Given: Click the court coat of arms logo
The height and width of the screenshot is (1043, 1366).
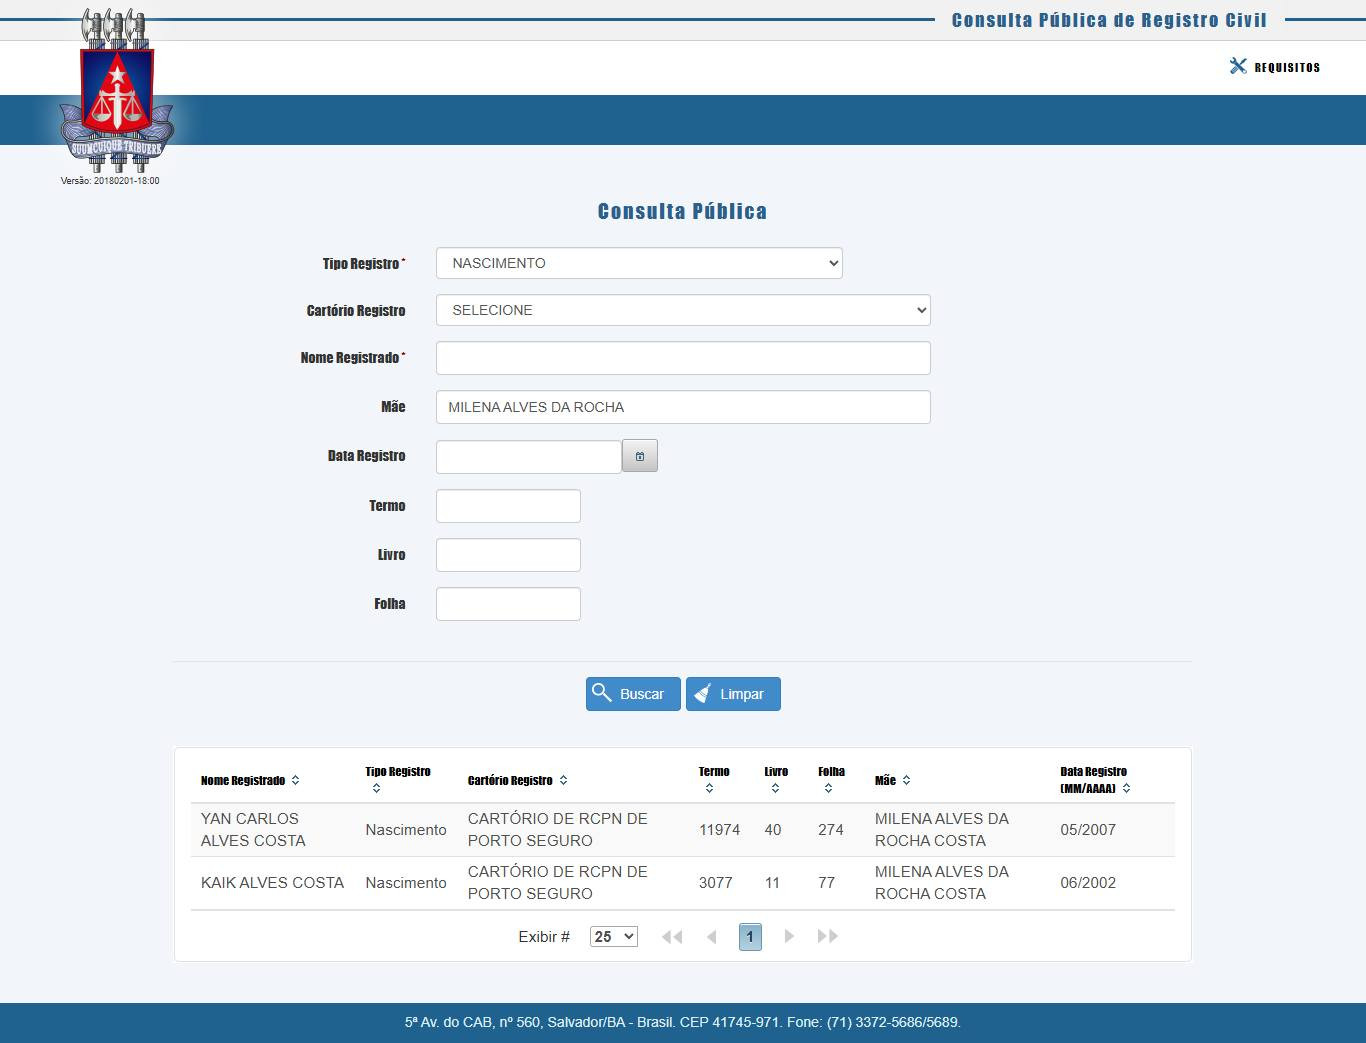Looking at the screenshot, I should (x=116, y=92).
